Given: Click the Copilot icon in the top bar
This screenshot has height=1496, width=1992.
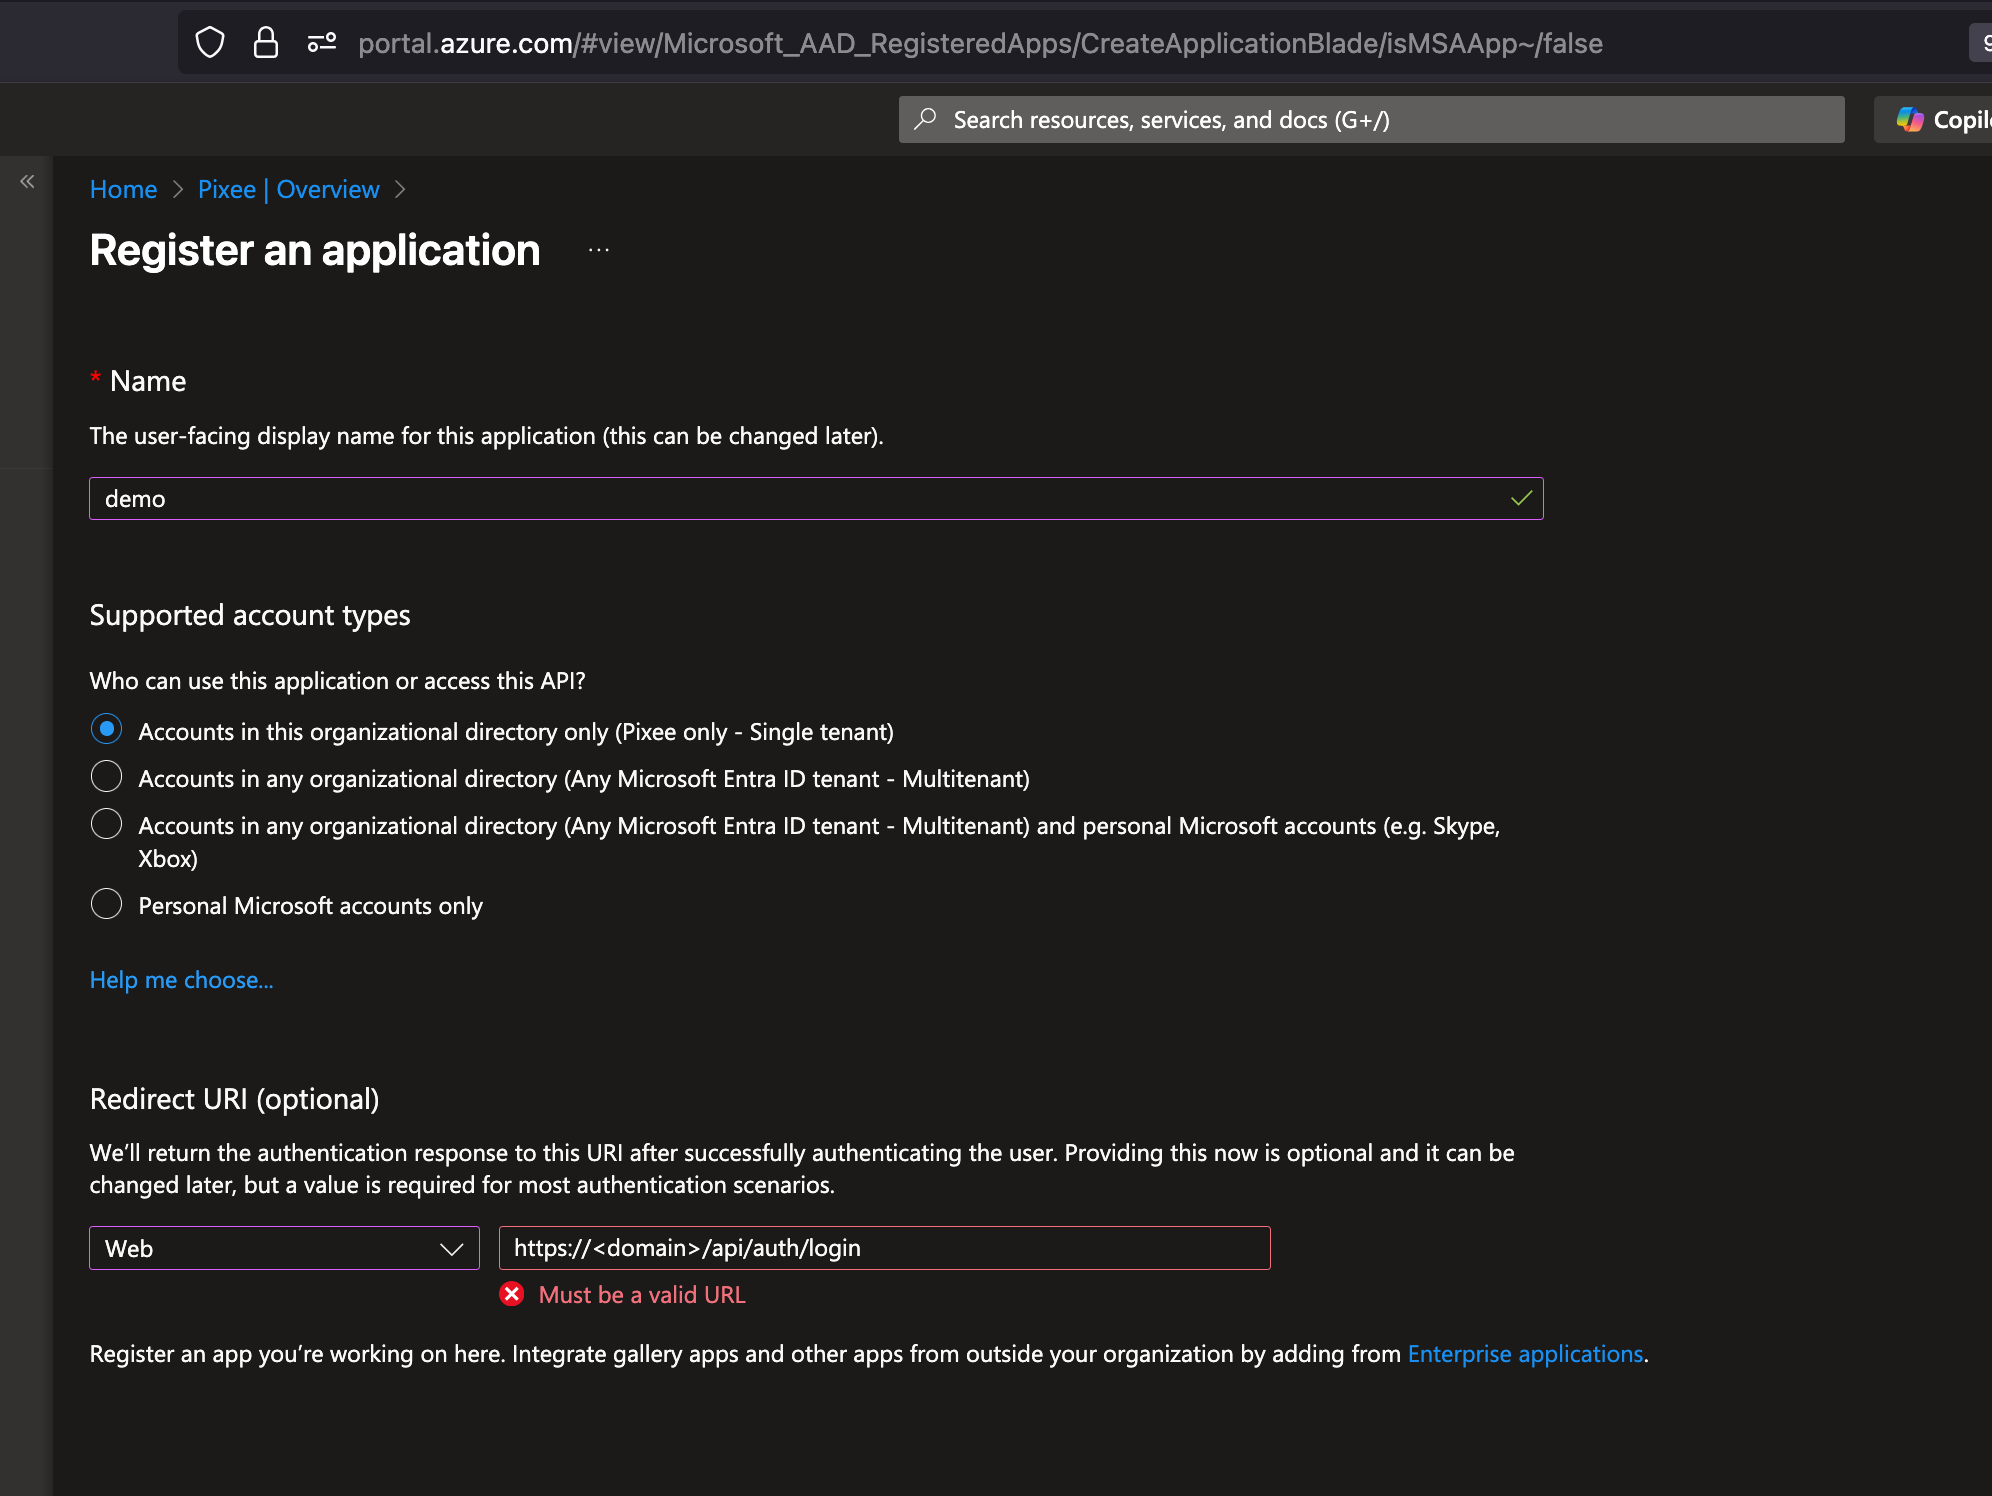Looking at the screenshot, I should [x=1911, y=119].
